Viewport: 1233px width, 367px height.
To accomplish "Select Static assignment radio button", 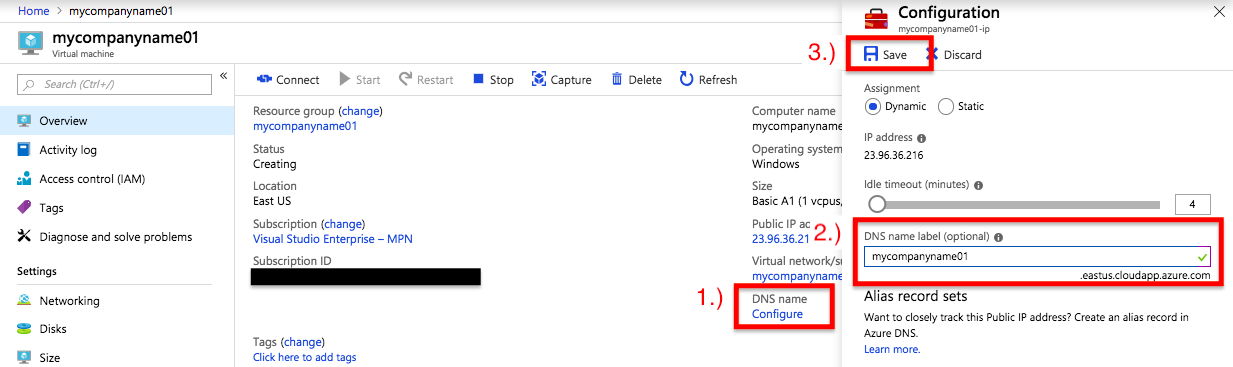I will [x=946, y=107].
